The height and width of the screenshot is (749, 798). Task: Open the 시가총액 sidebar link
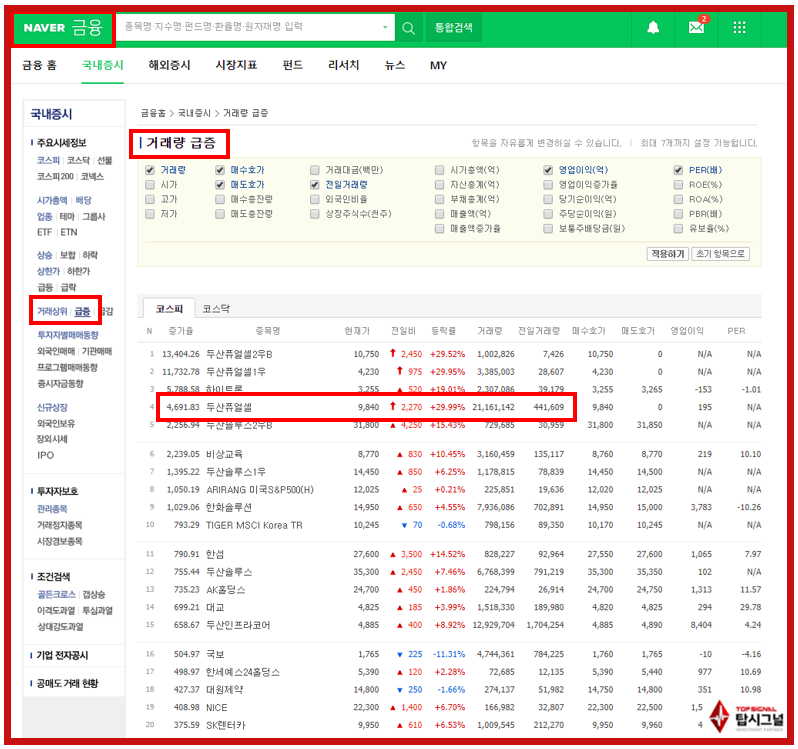(x=52, y=200)
